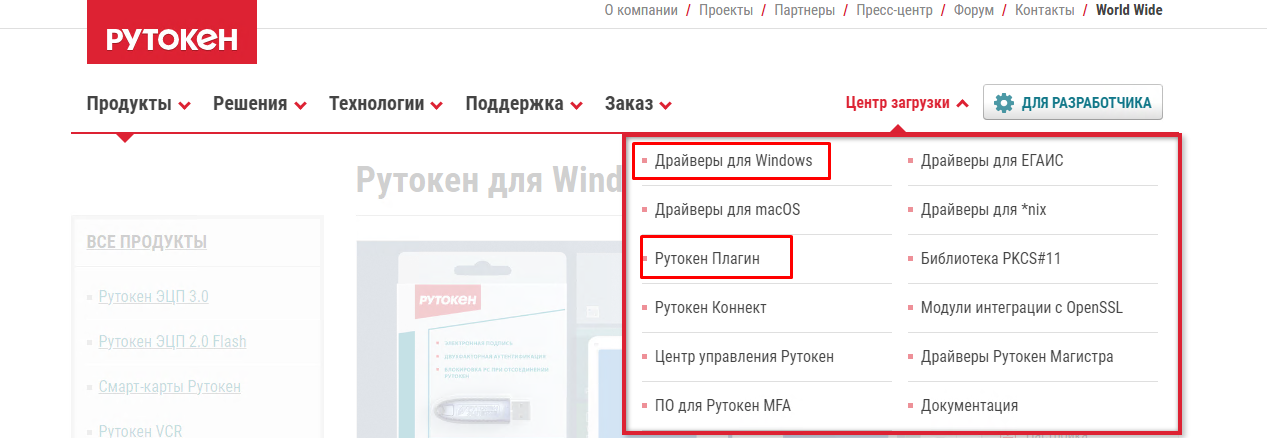Select Центр управления Рутокен
The width and height of the screenshot is (1267, 438).
pos(744,356)
